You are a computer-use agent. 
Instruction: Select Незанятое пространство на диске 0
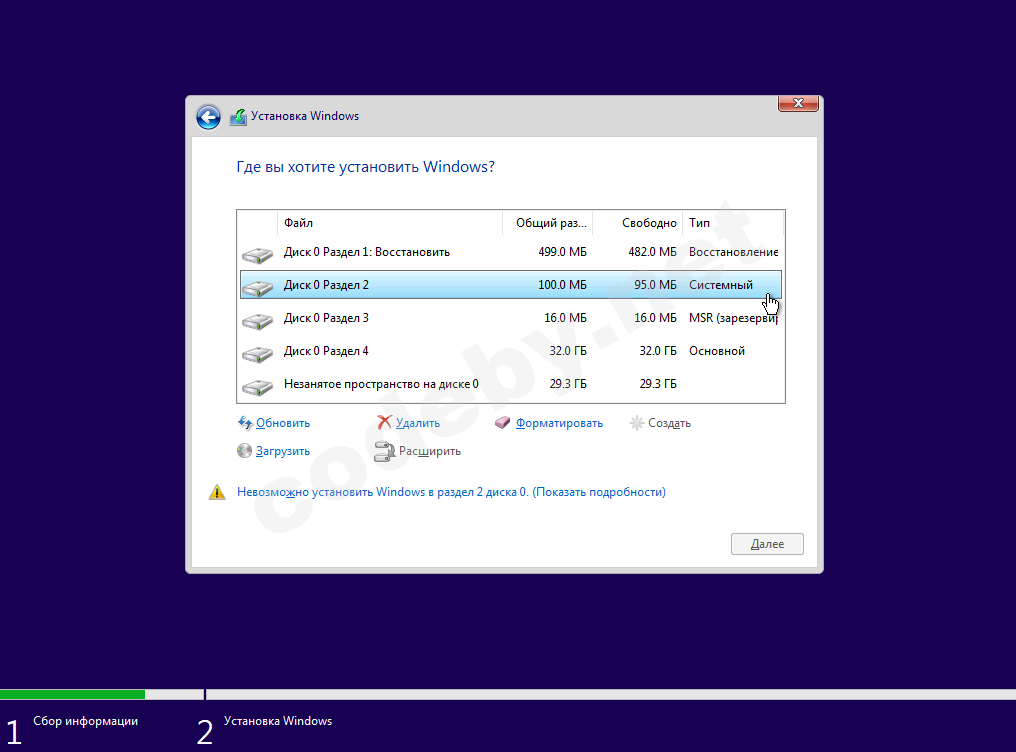(x=511, y=384)
